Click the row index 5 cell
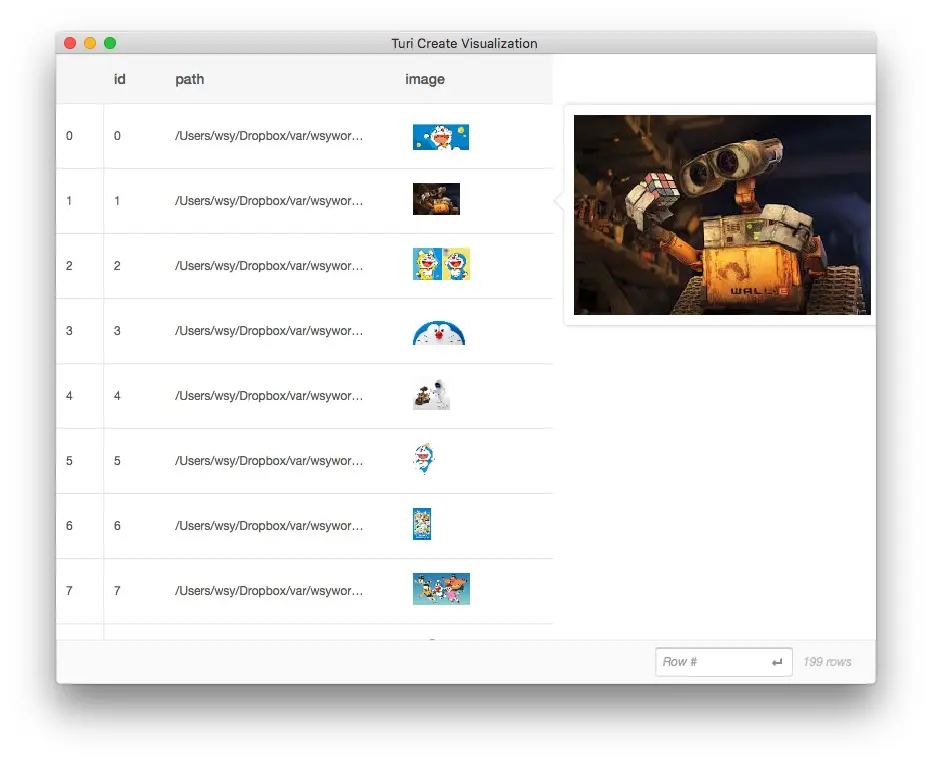Viewport: 932px width, 764px height. [x=70, y=461]
